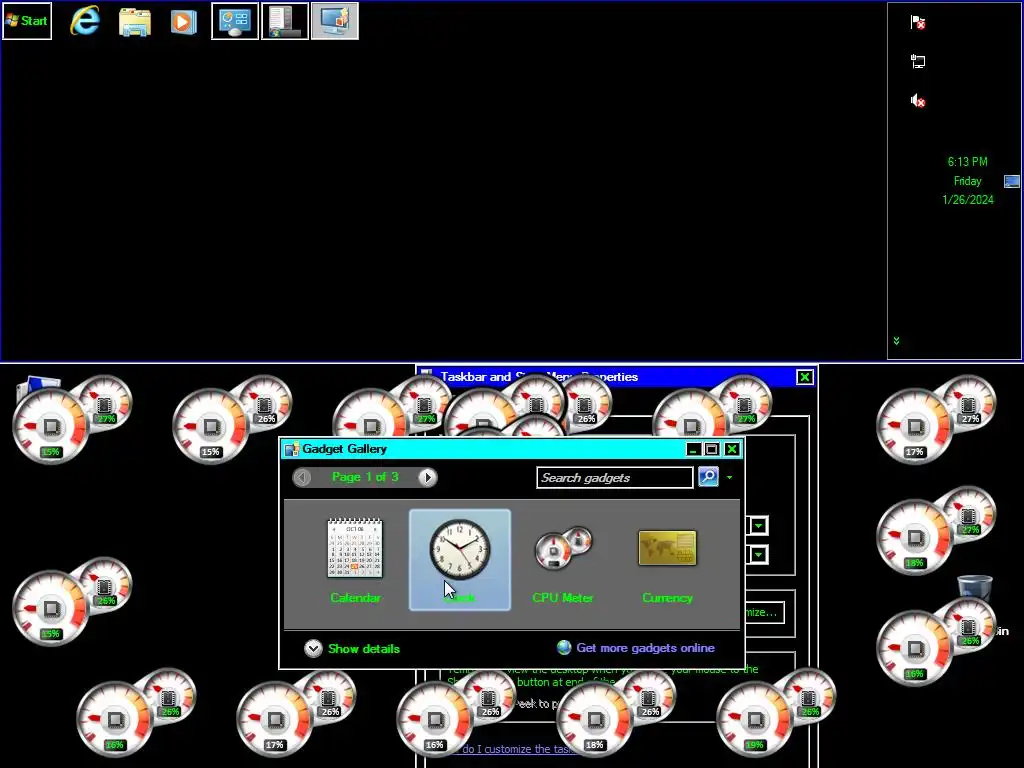Select the Clock gadget in the gallery
The width and height of the screenshot is (1024, 768).
(x=460, y=560)
